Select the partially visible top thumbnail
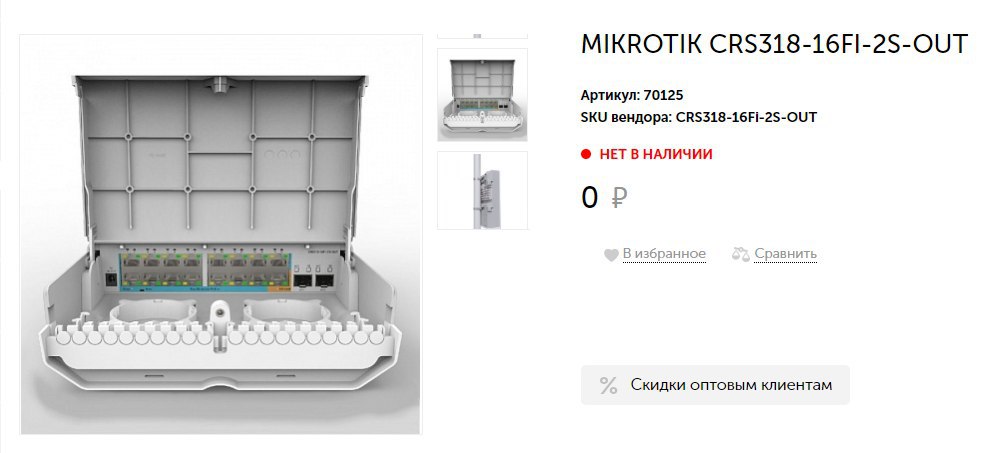Image resolution: width=998 pixels, height=453 pixels. click(x=482, y=36)
